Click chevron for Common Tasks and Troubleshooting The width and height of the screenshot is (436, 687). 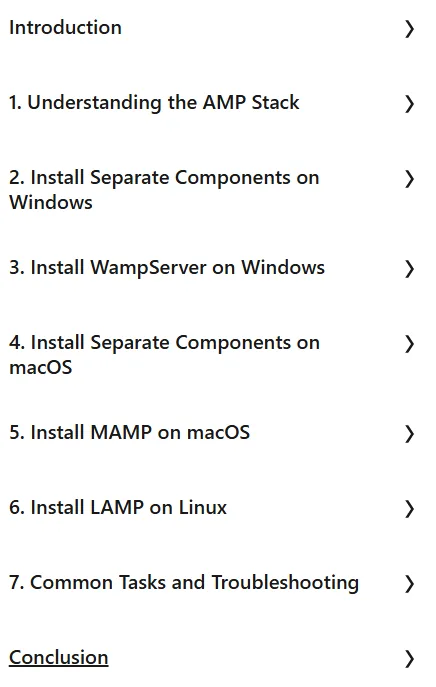point(409,584)
